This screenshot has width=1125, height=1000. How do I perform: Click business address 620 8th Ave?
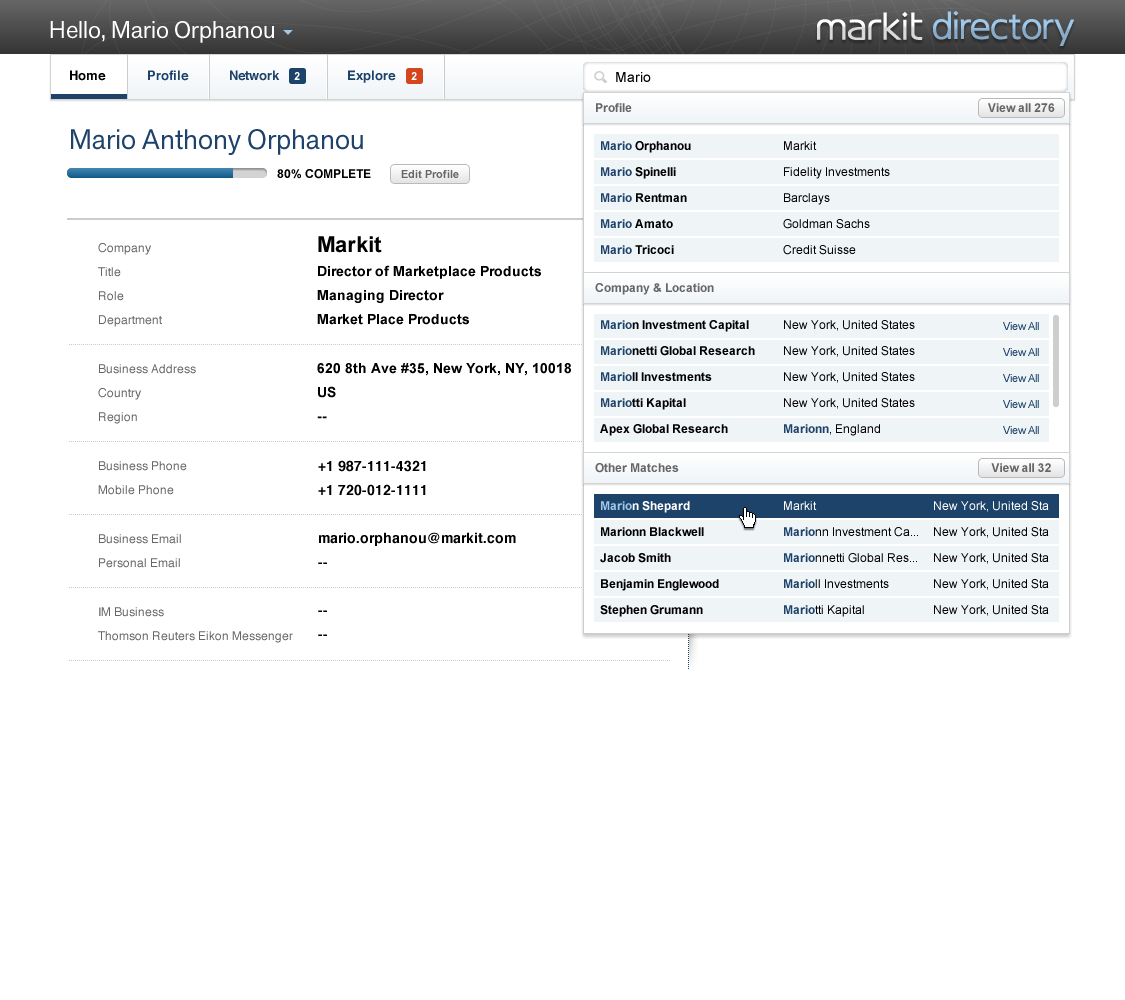[x=444, y=368]
